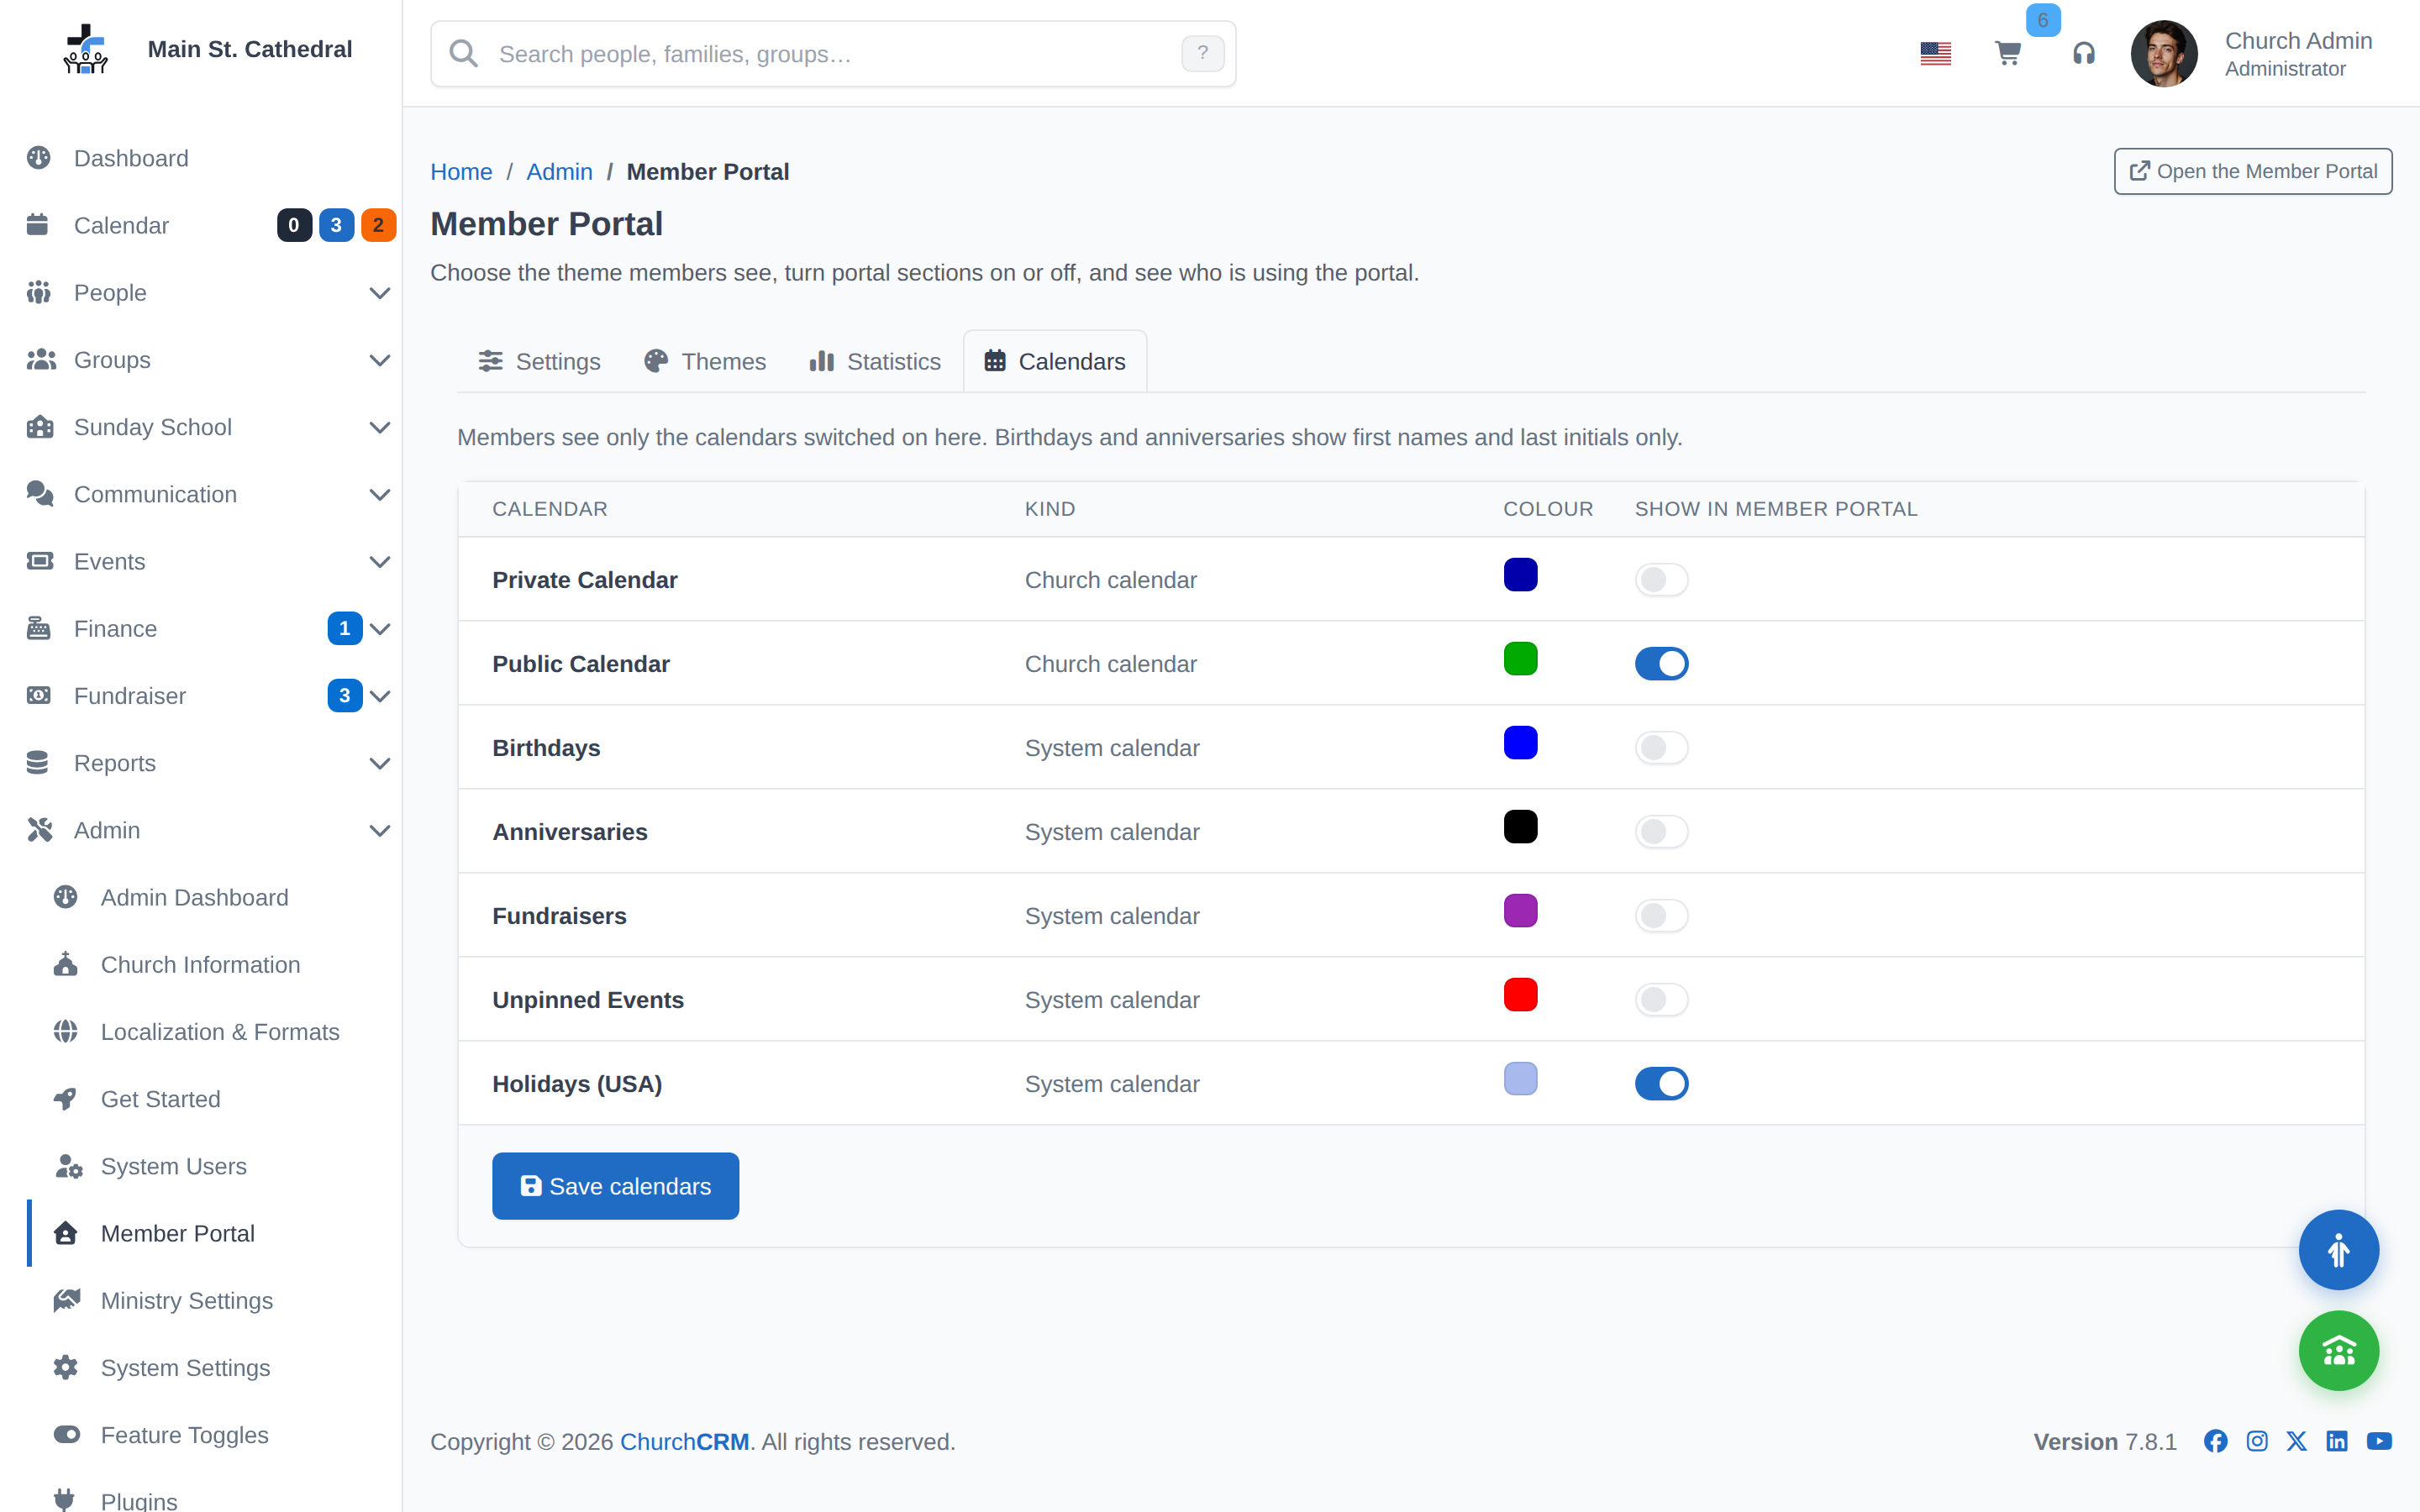Toggle Birthdays calendar visibility switch
The height and width of the screenshot is (1512, 2420).
(x=1661, y=748)
